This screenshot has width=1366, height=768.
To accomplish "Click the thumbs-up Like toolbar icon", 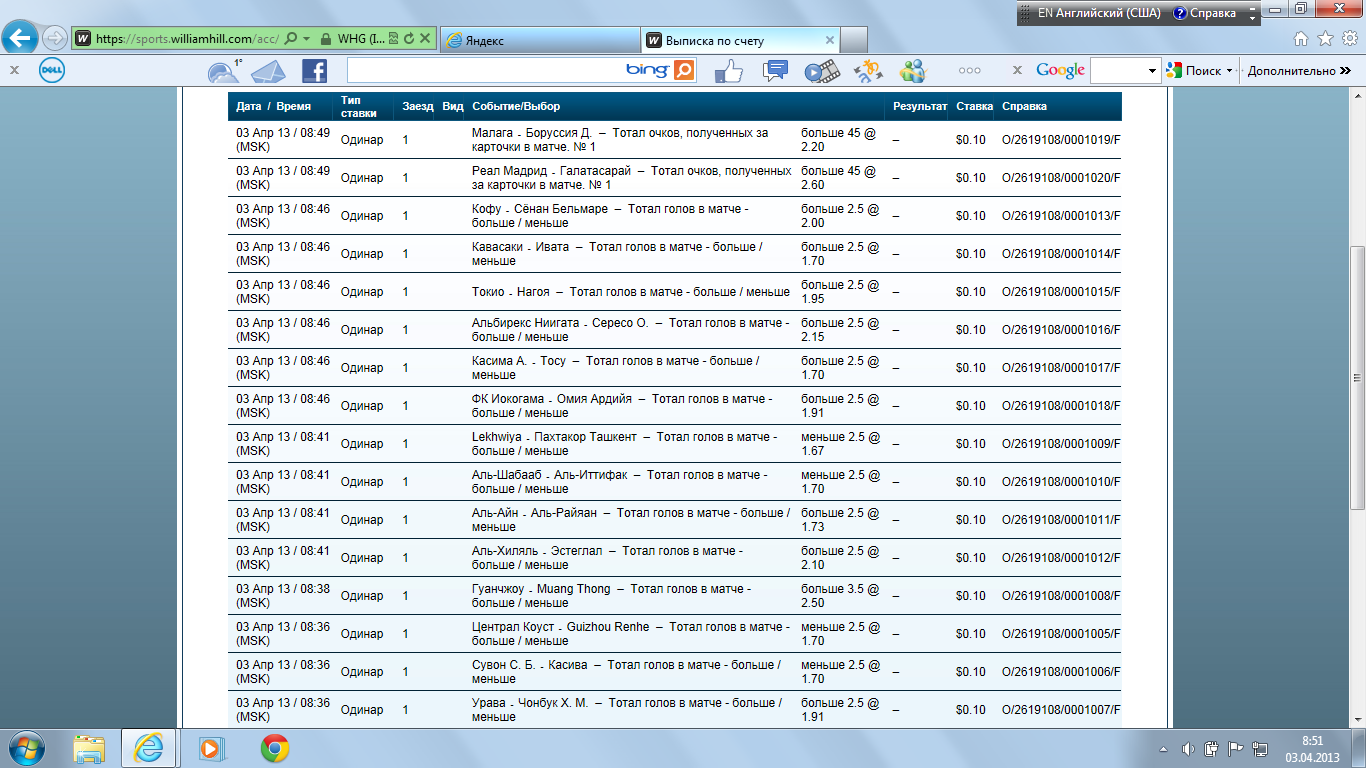I will (x=729, y=71).
